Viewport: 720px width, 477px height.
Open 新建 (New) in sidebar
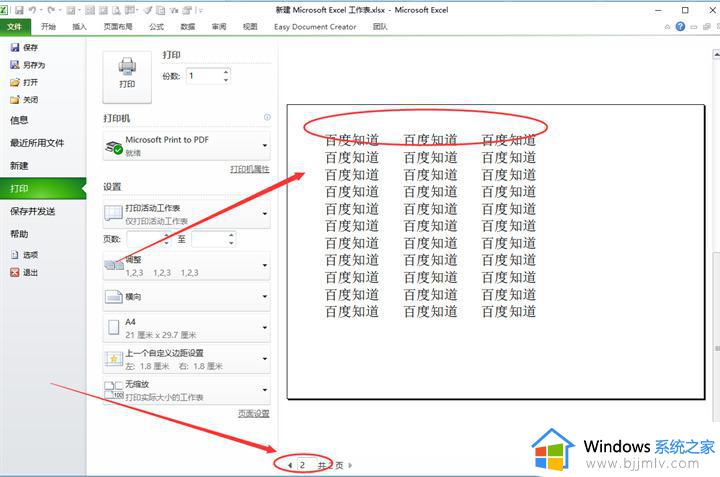(x=19, y=166)
